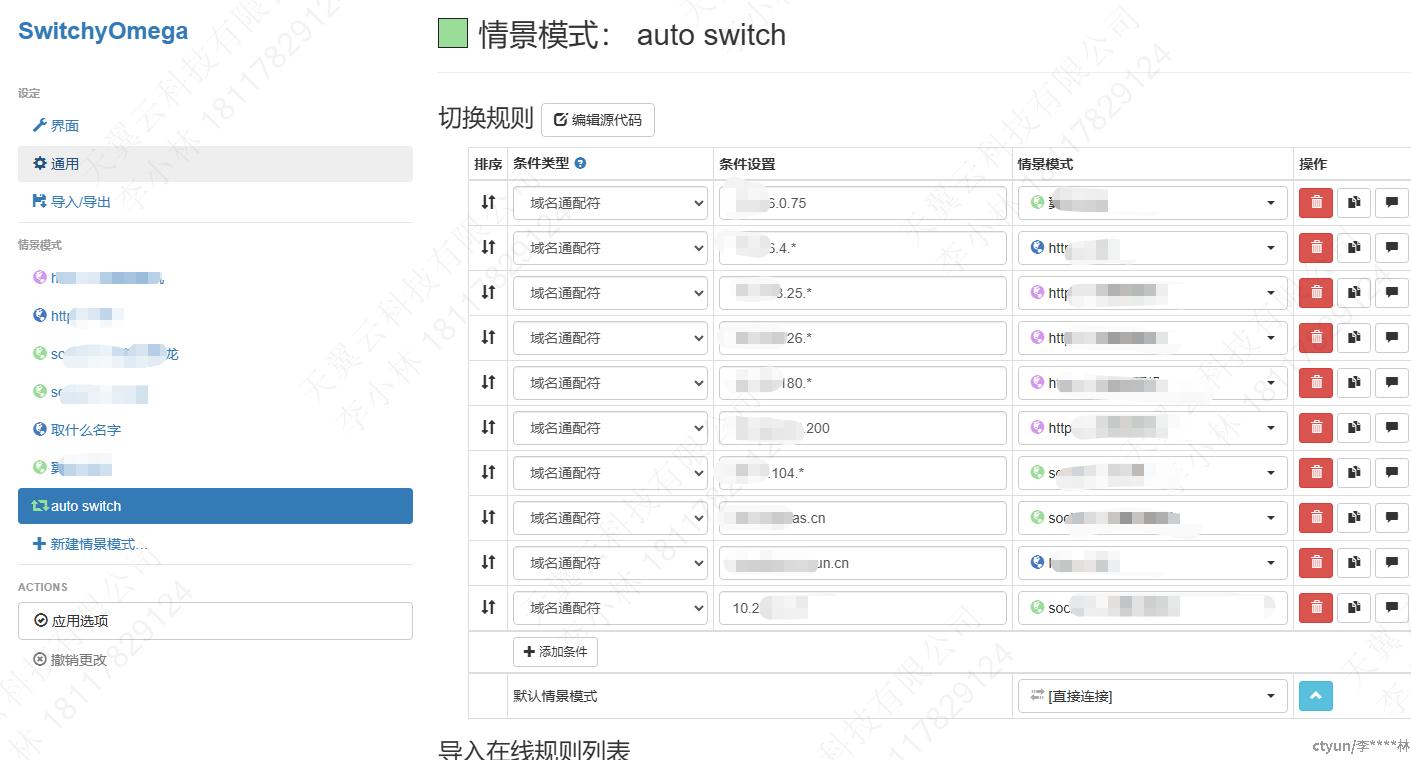Open condition type dropdown for the as.cn rule
Screen dimensions: 1411x760
pos(610,518)
